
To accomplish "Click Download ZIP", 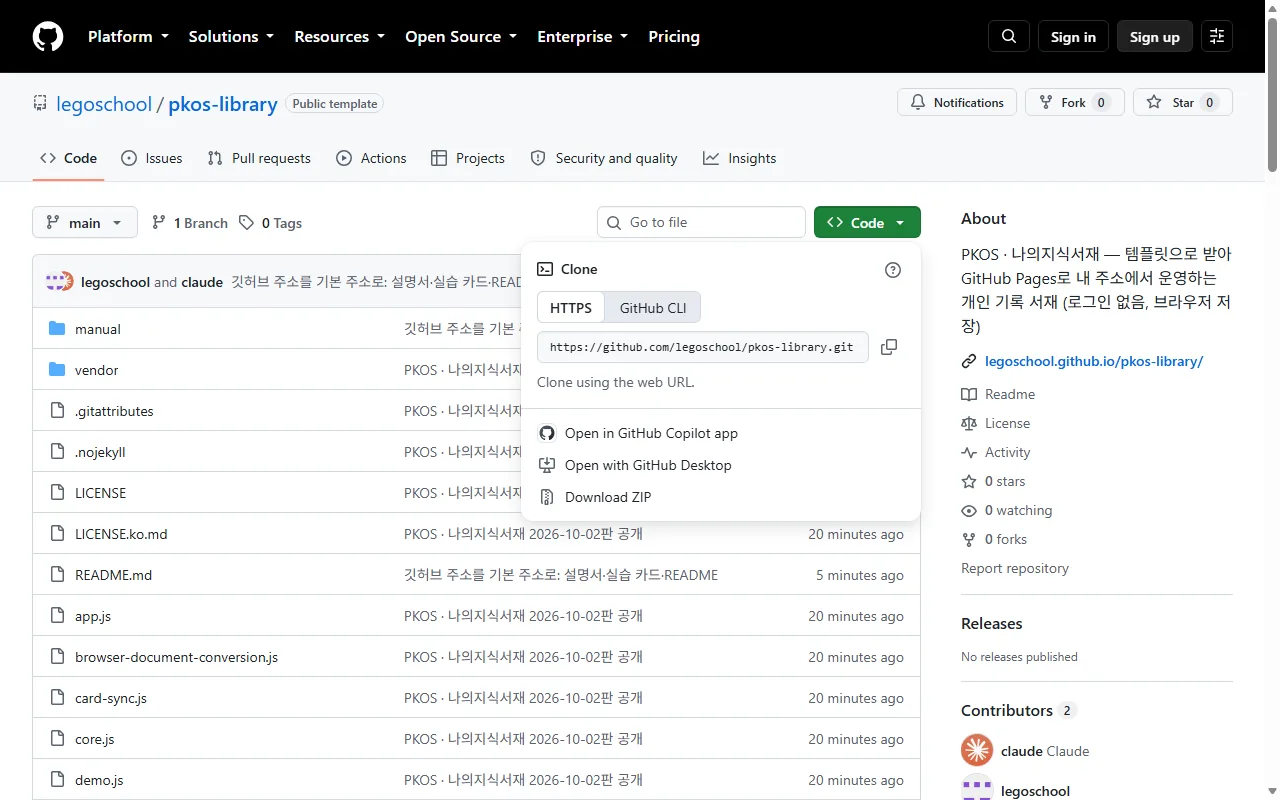I will tap(608, 497).
